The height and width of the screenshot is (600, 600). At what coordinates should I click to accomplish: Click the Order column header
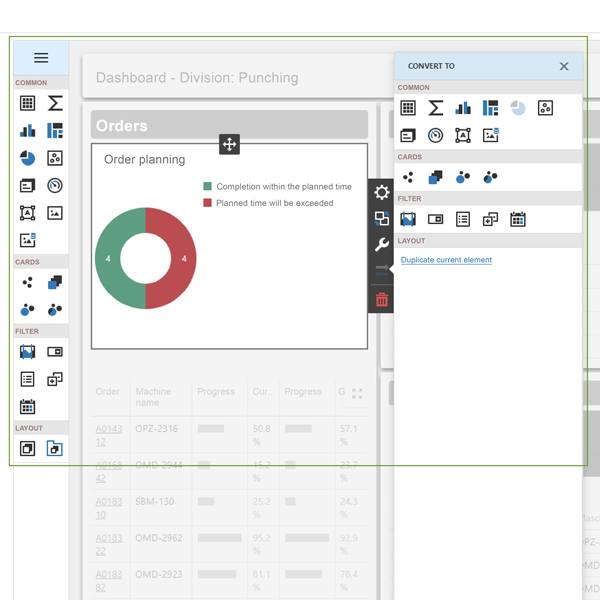coord(108,391)
